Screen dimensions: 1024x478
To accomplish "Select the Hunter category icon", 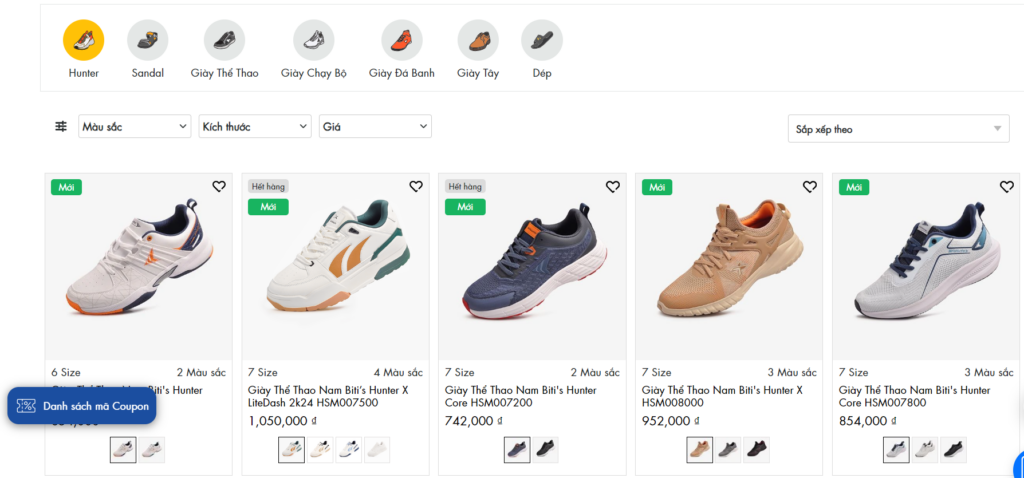I will (x=84, y=40).
